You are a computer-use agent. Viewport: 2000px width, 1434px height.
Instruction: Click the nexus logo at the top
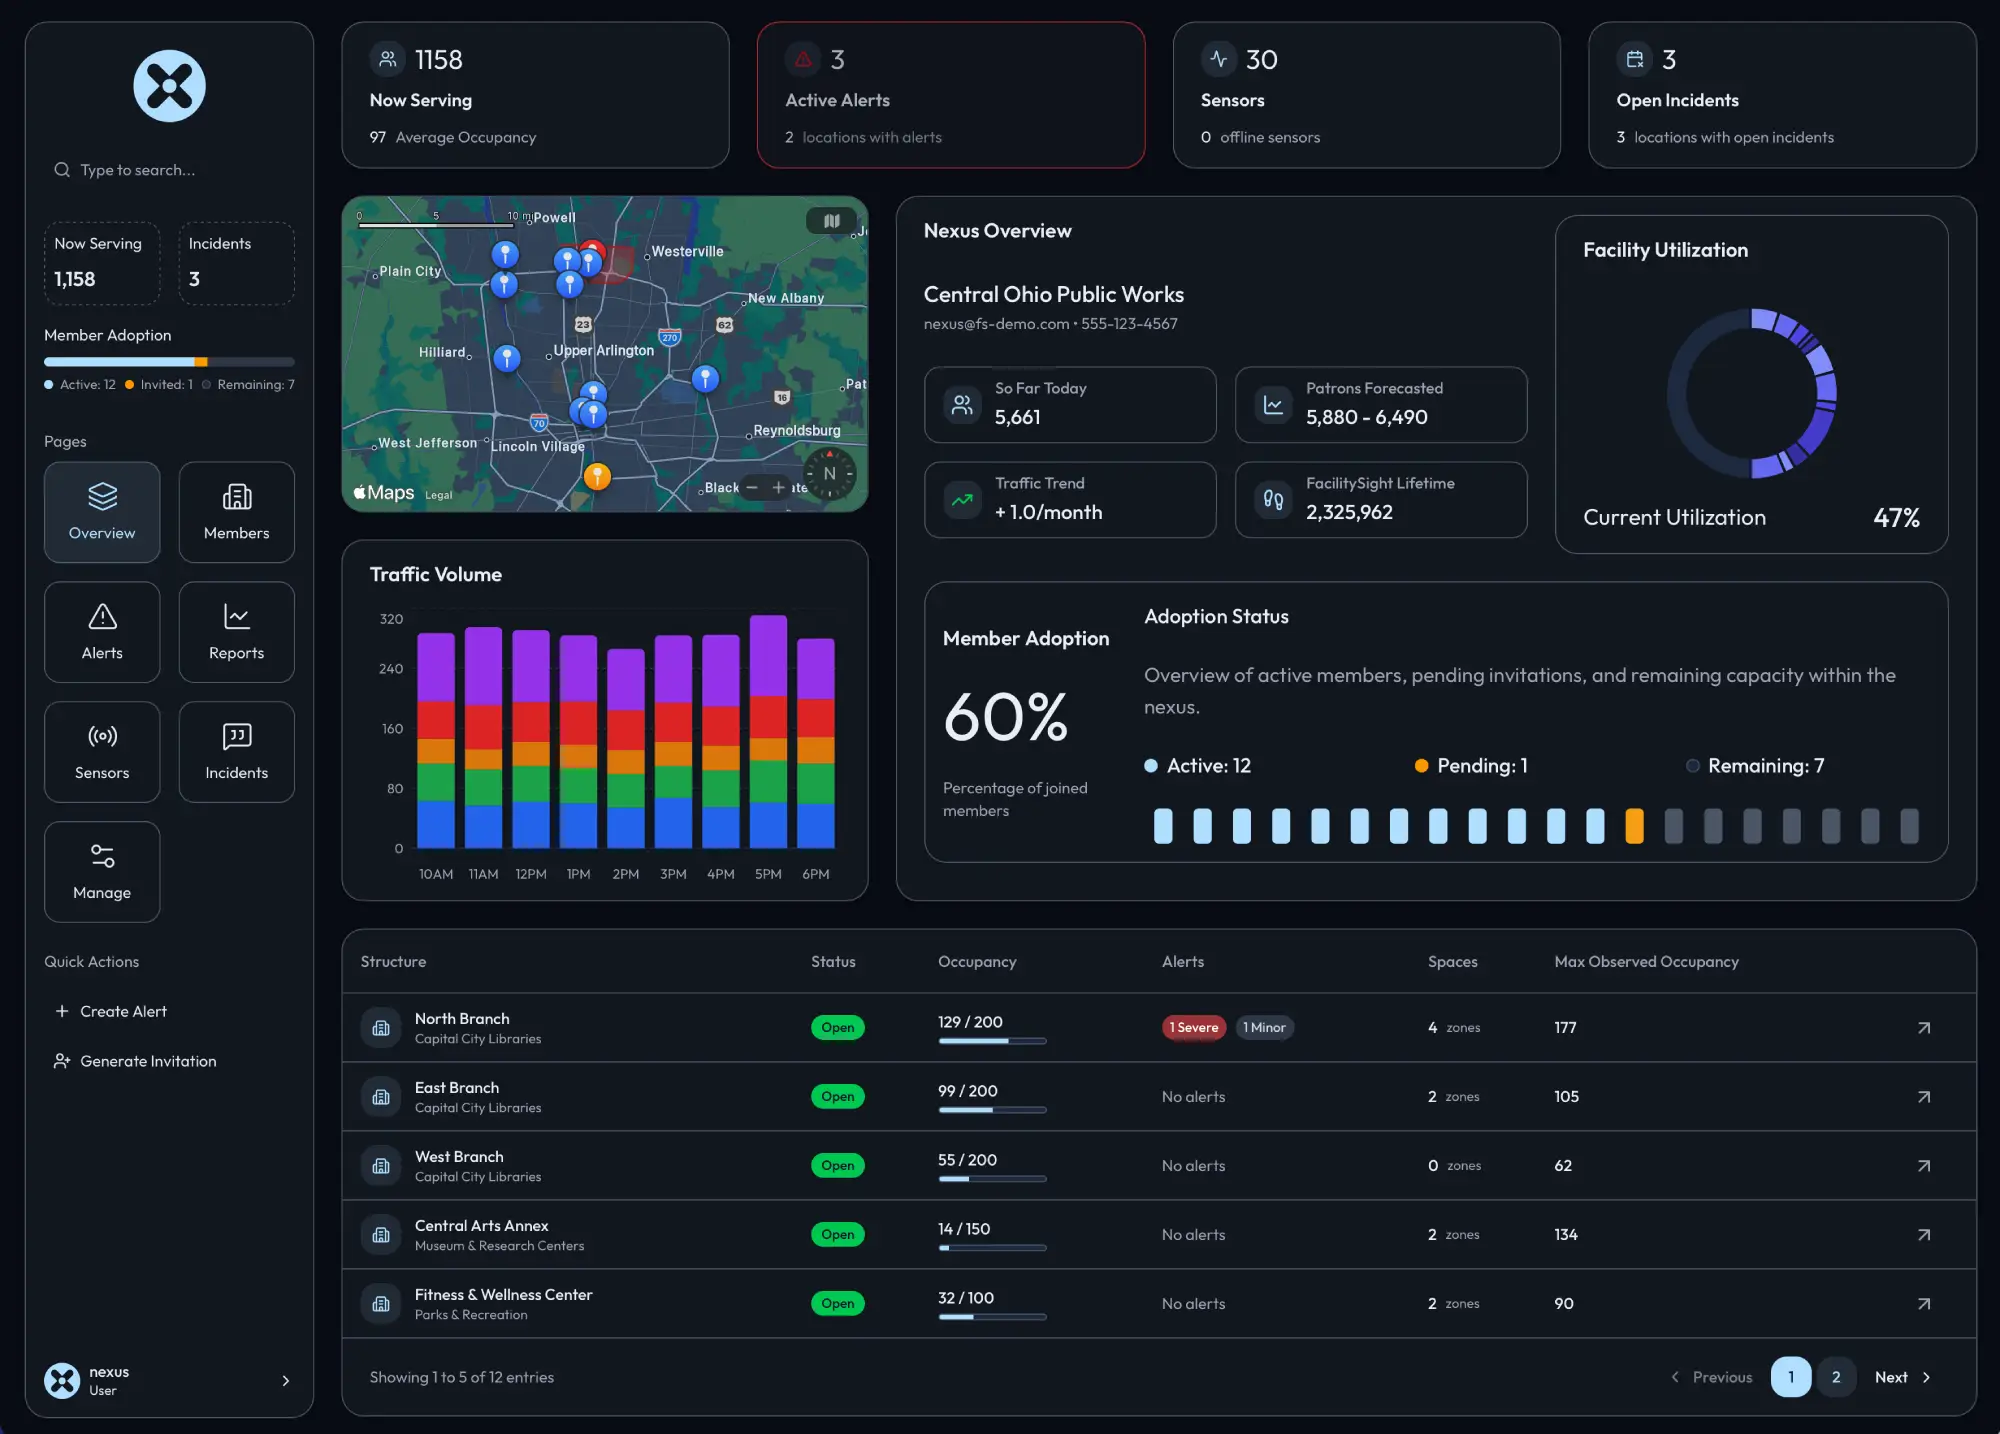[x=169, y=86]
